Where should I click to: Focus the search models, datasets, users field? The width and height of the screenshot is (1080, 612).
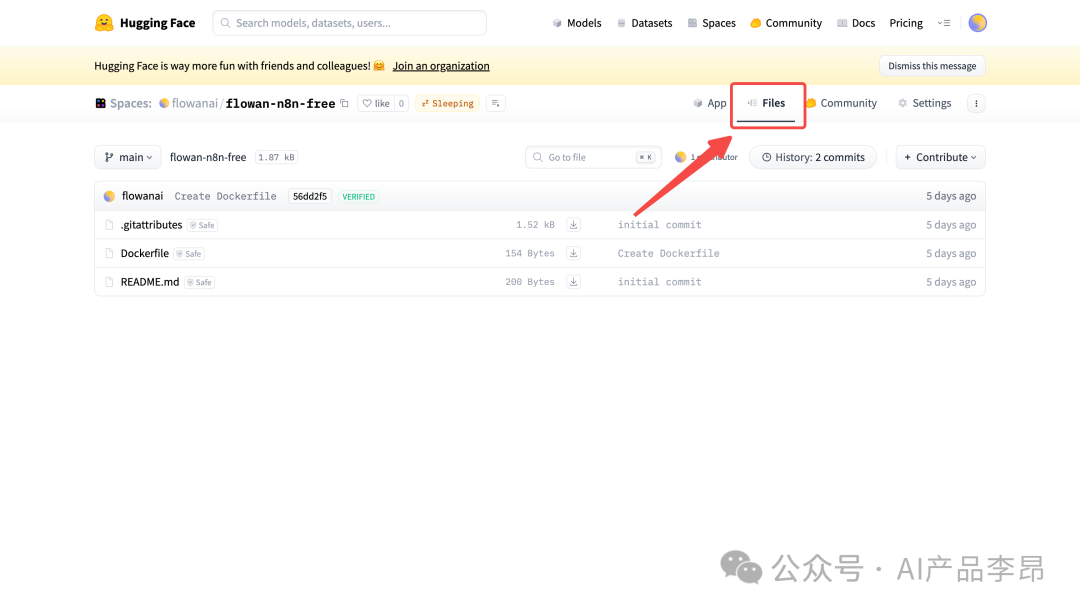350,23
